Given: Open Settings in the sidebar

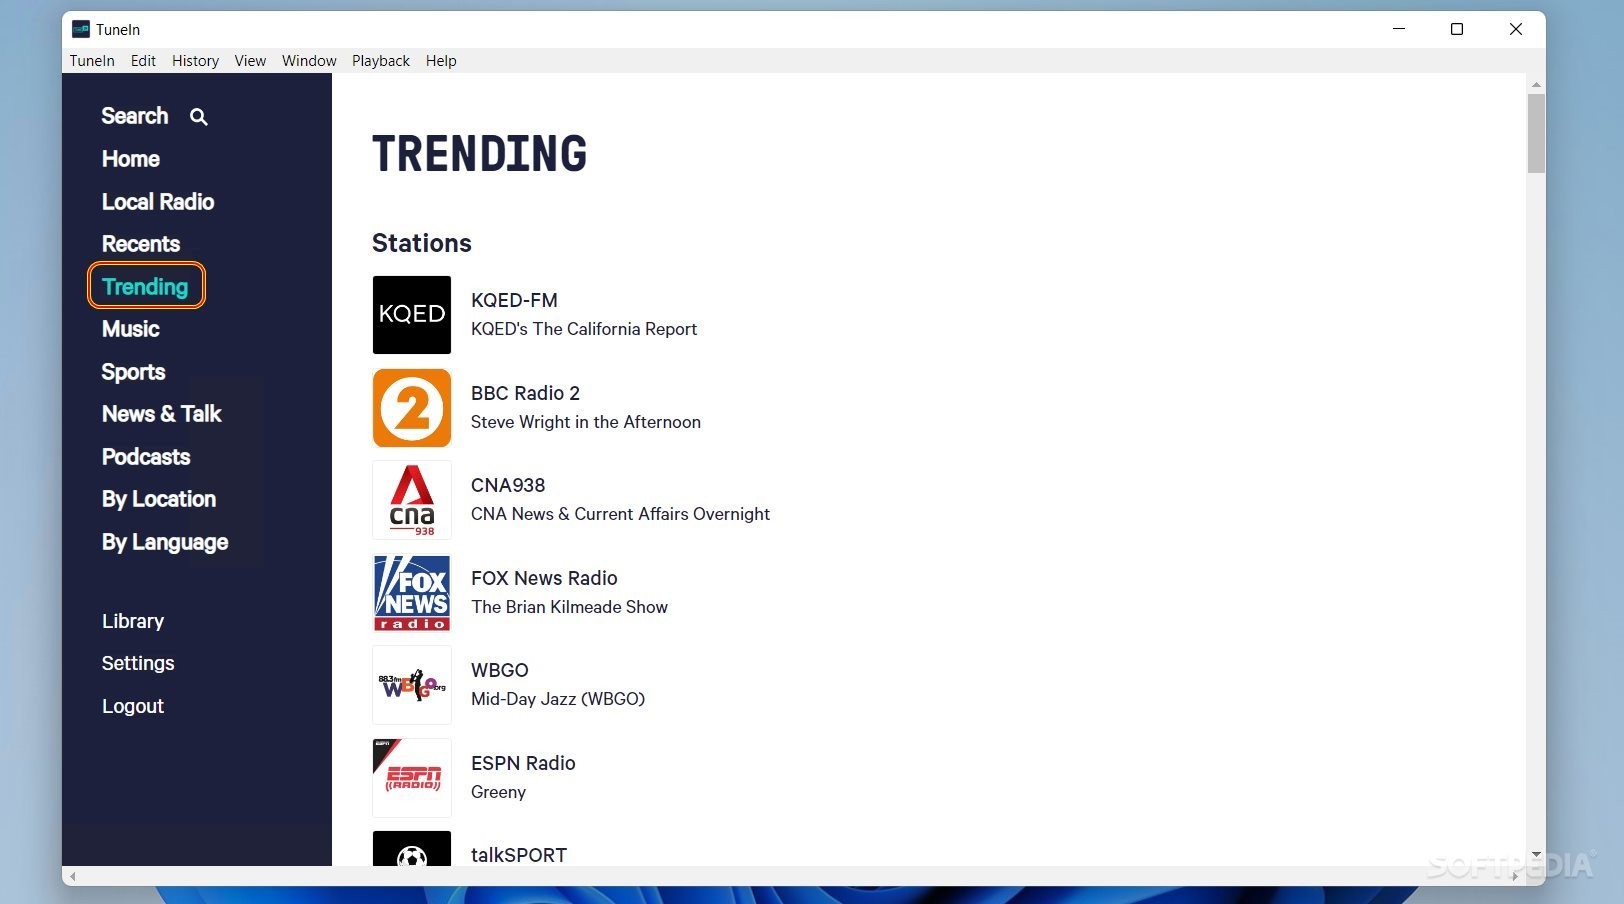Looking at the screenshot, I should coord(138,663).
